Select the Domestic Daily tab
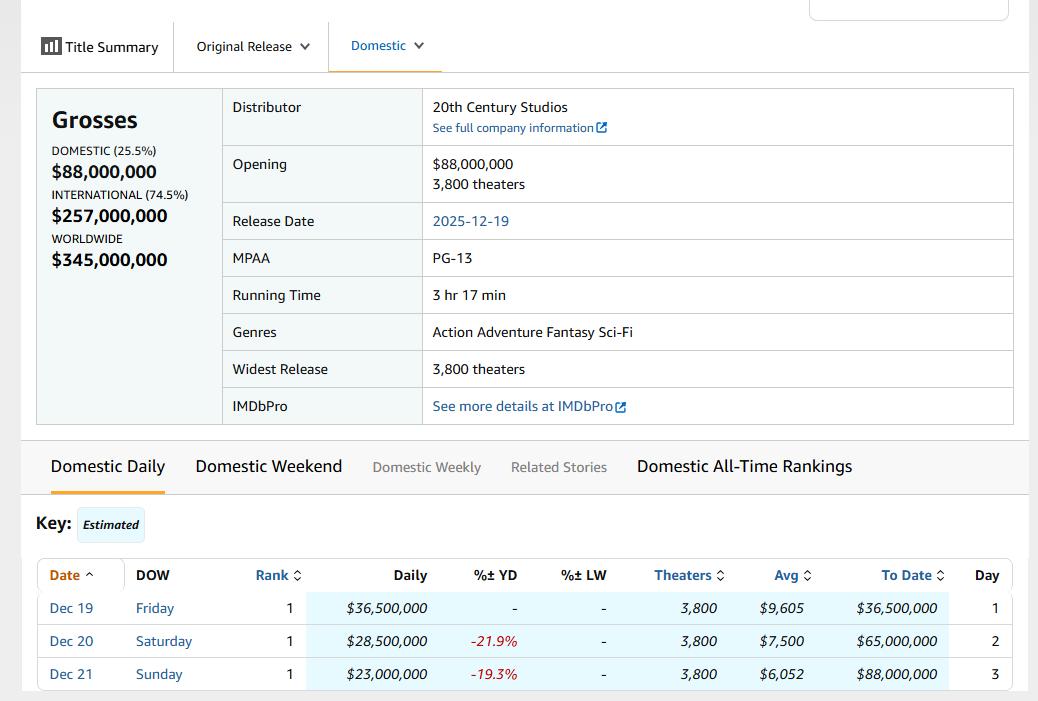This screenshot has height=701, width=1038. 107,466
